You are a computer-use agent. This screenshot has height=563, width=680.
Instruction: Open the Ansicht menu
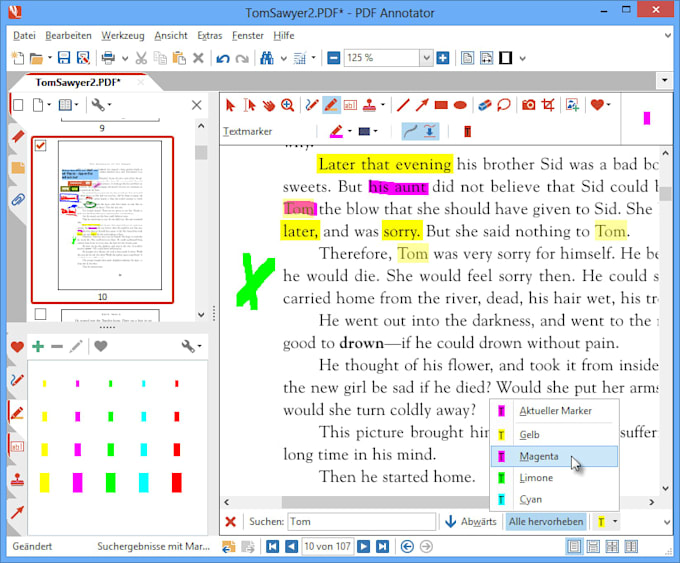[171, 36]
